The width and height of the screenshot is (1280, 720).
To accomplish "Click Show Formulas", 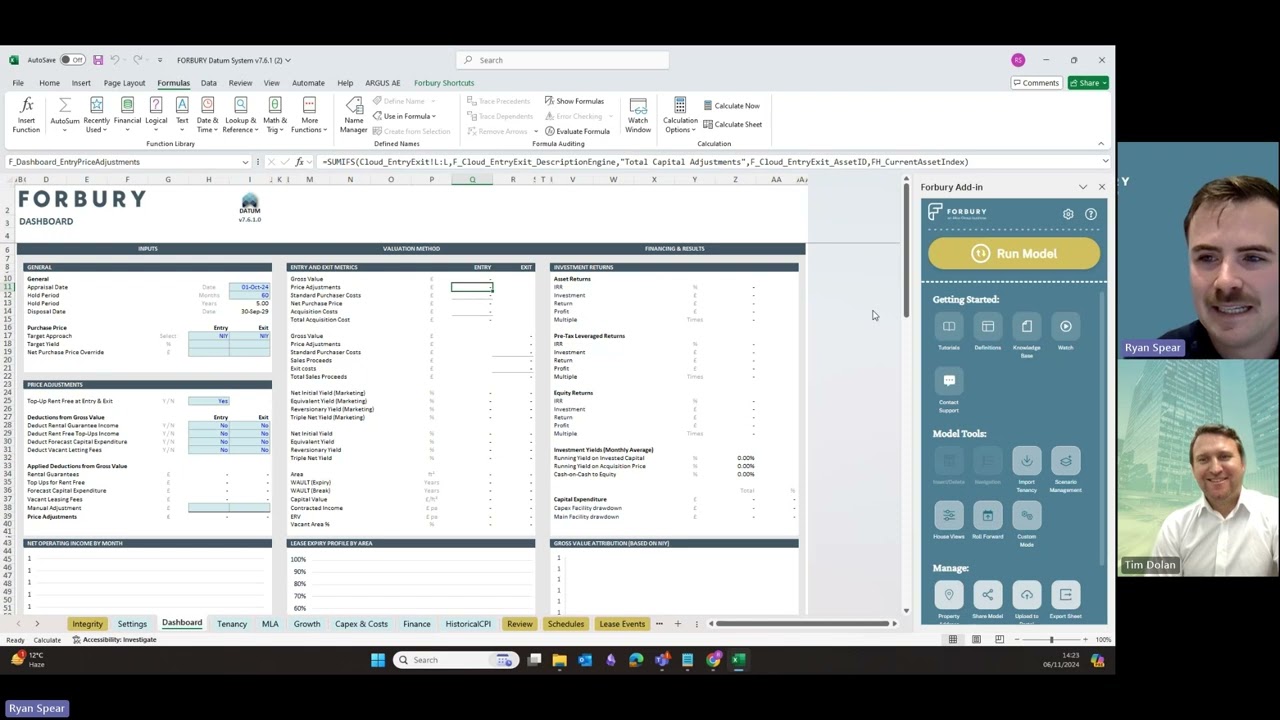I will (x=574, y=101).
